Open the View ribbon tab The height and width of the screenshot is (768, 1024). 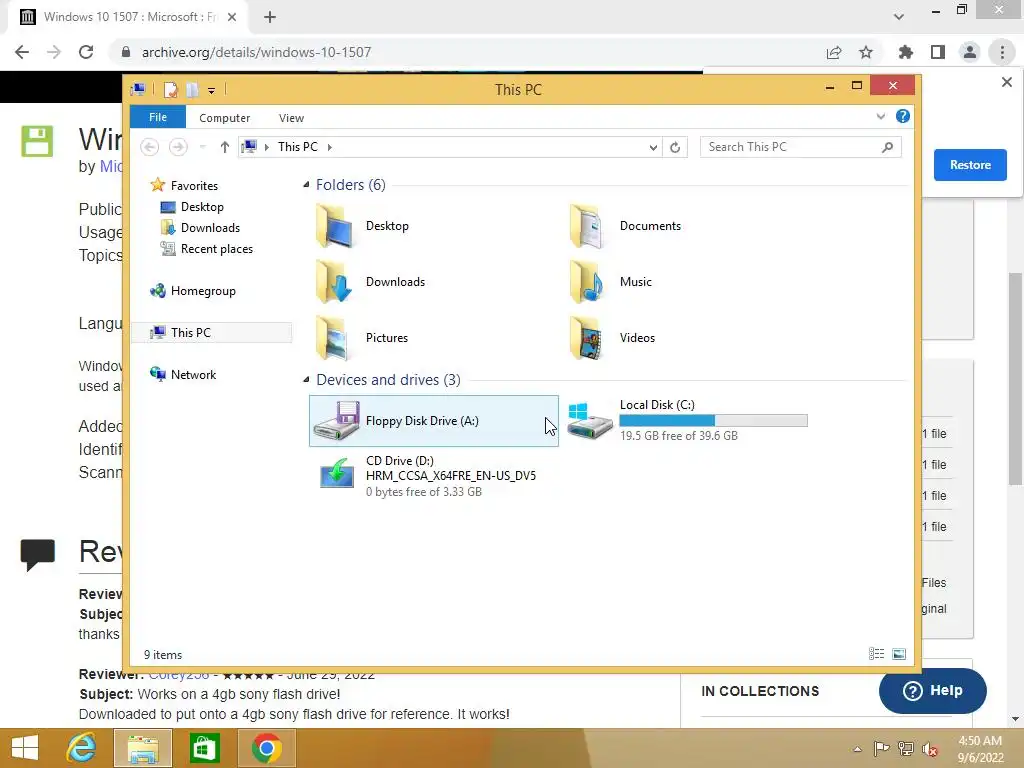coord(291,118)
